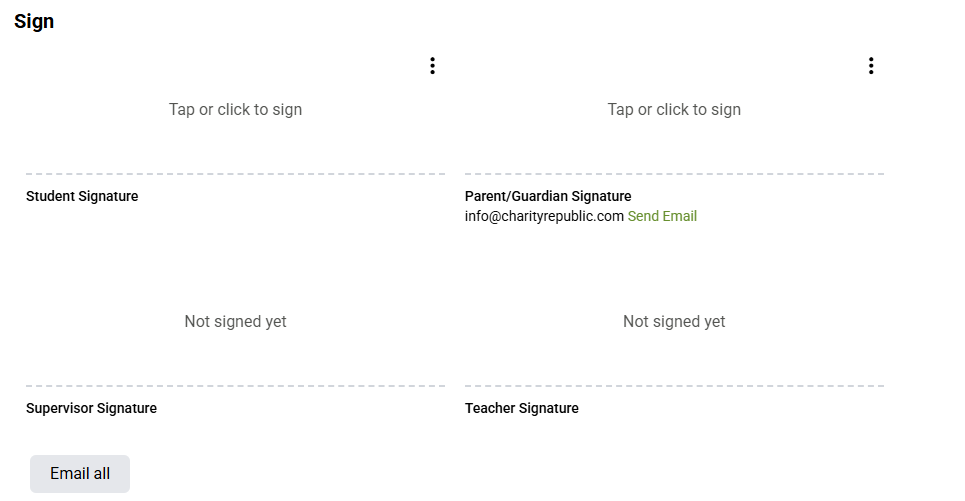Click the info@charityrepublic.com email address
Image resolution: width=965 pixels, height=501 pixels.
click(x=544, y=216)
